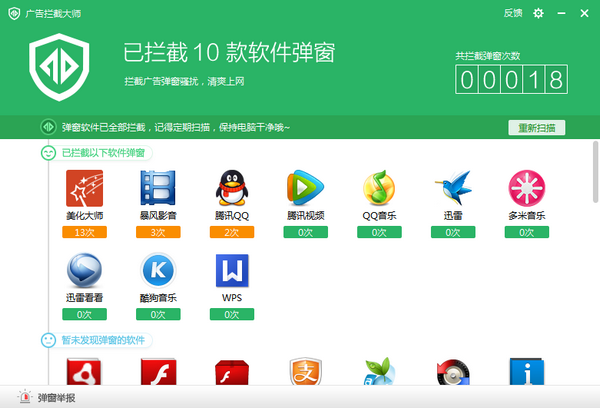Open the 反馈 feedback link
Viewport: 600px width, 408px height.
pyautogui.click(x=513, y=13)
